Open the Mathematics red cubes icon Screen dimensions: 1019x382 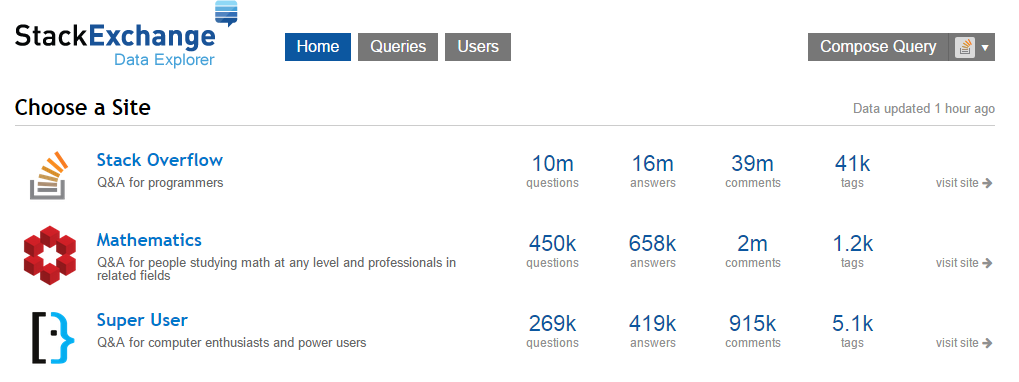[x=49, y=255]
